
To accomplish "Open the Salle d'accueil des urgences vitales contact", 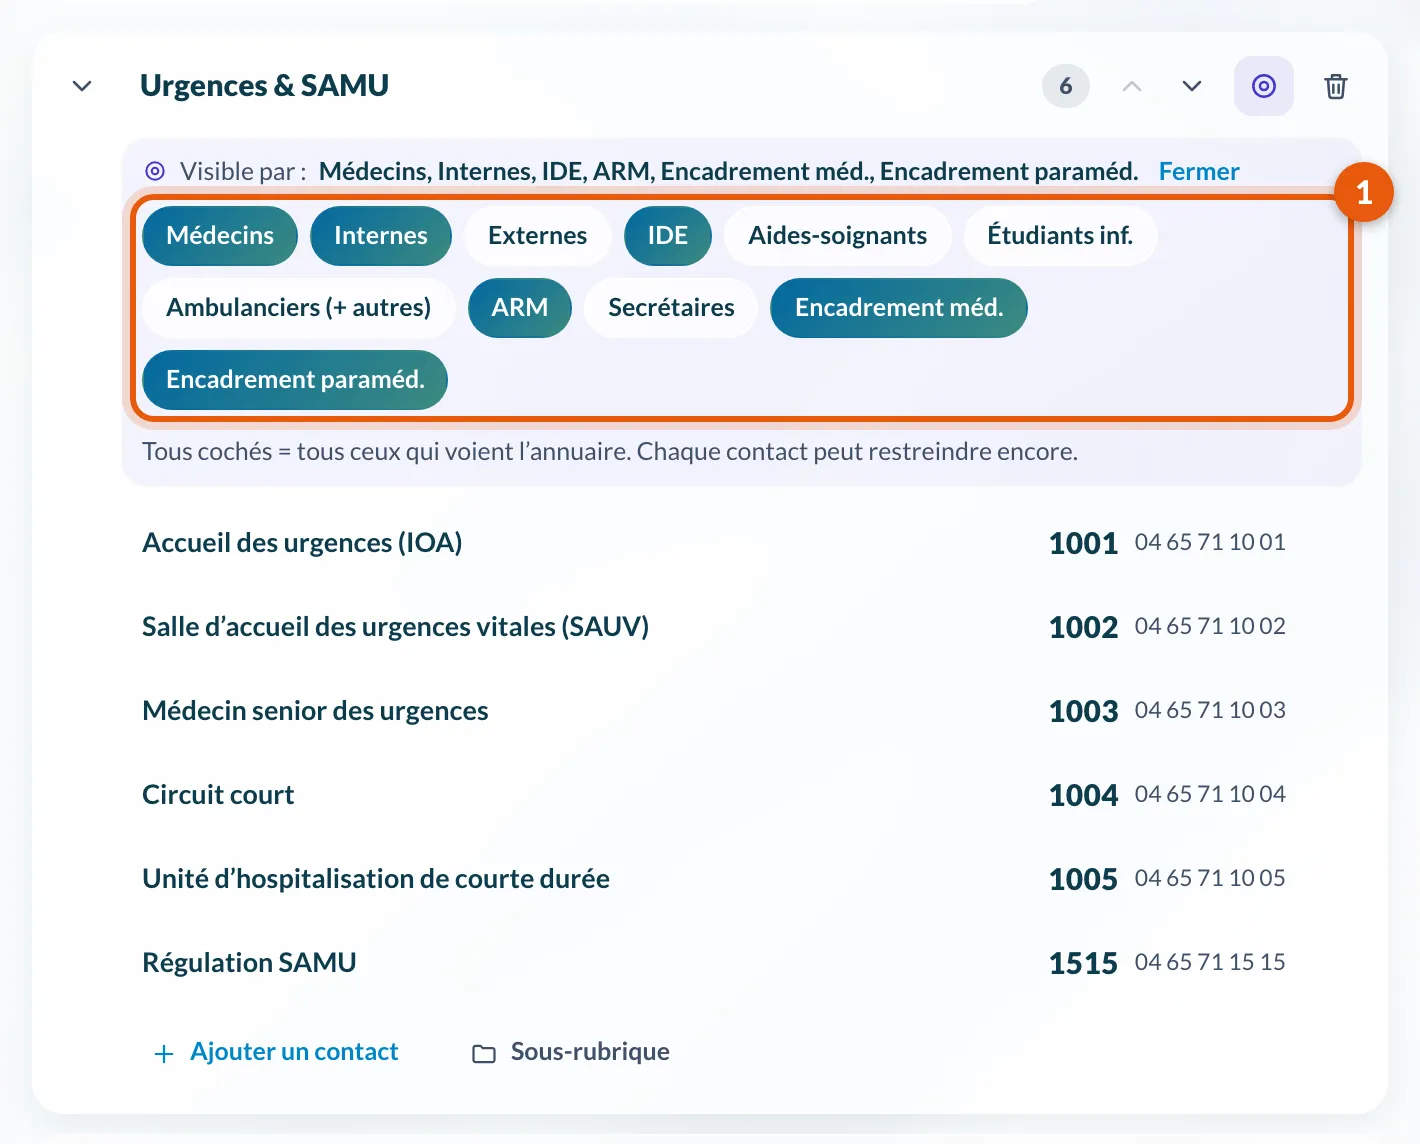I will [x=396, y=627].
